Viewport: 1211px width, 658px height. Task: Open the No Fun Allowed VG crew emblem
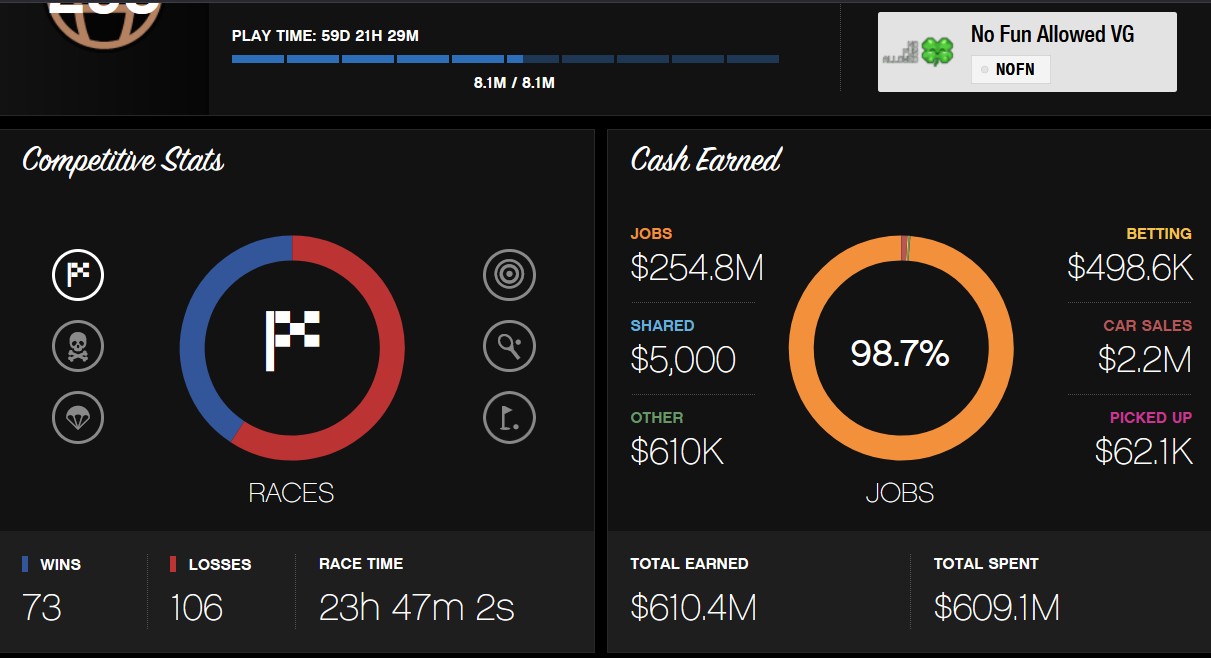tap(918, 52)
